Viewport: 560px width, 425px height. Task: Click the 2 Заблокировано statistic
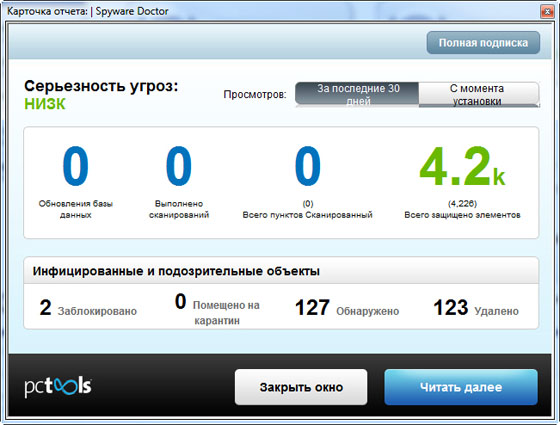tap(88, 308)
